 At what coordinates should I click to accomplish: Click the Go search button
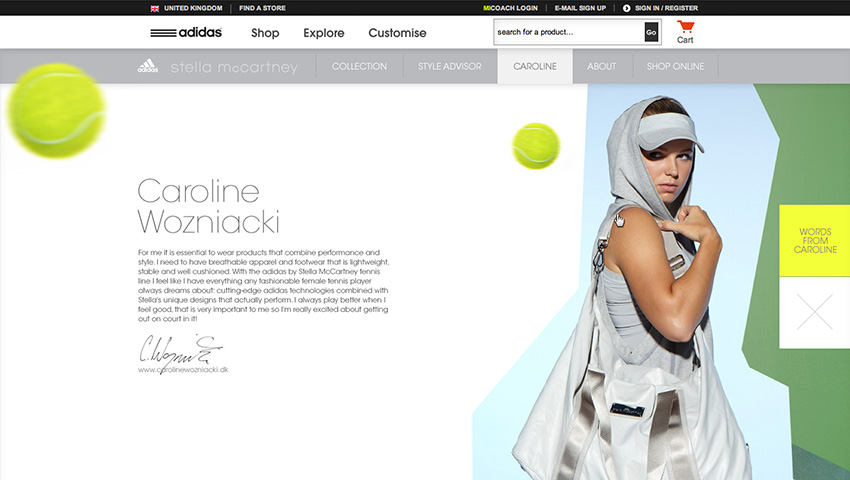tap(651, 32)
